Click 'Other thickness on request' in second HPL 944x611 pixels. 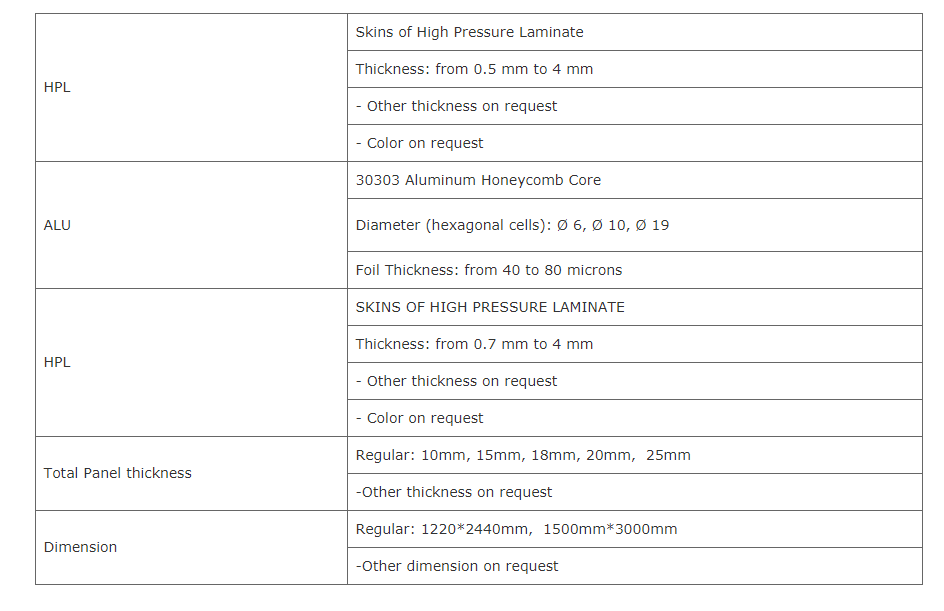(x=635, y=381)
